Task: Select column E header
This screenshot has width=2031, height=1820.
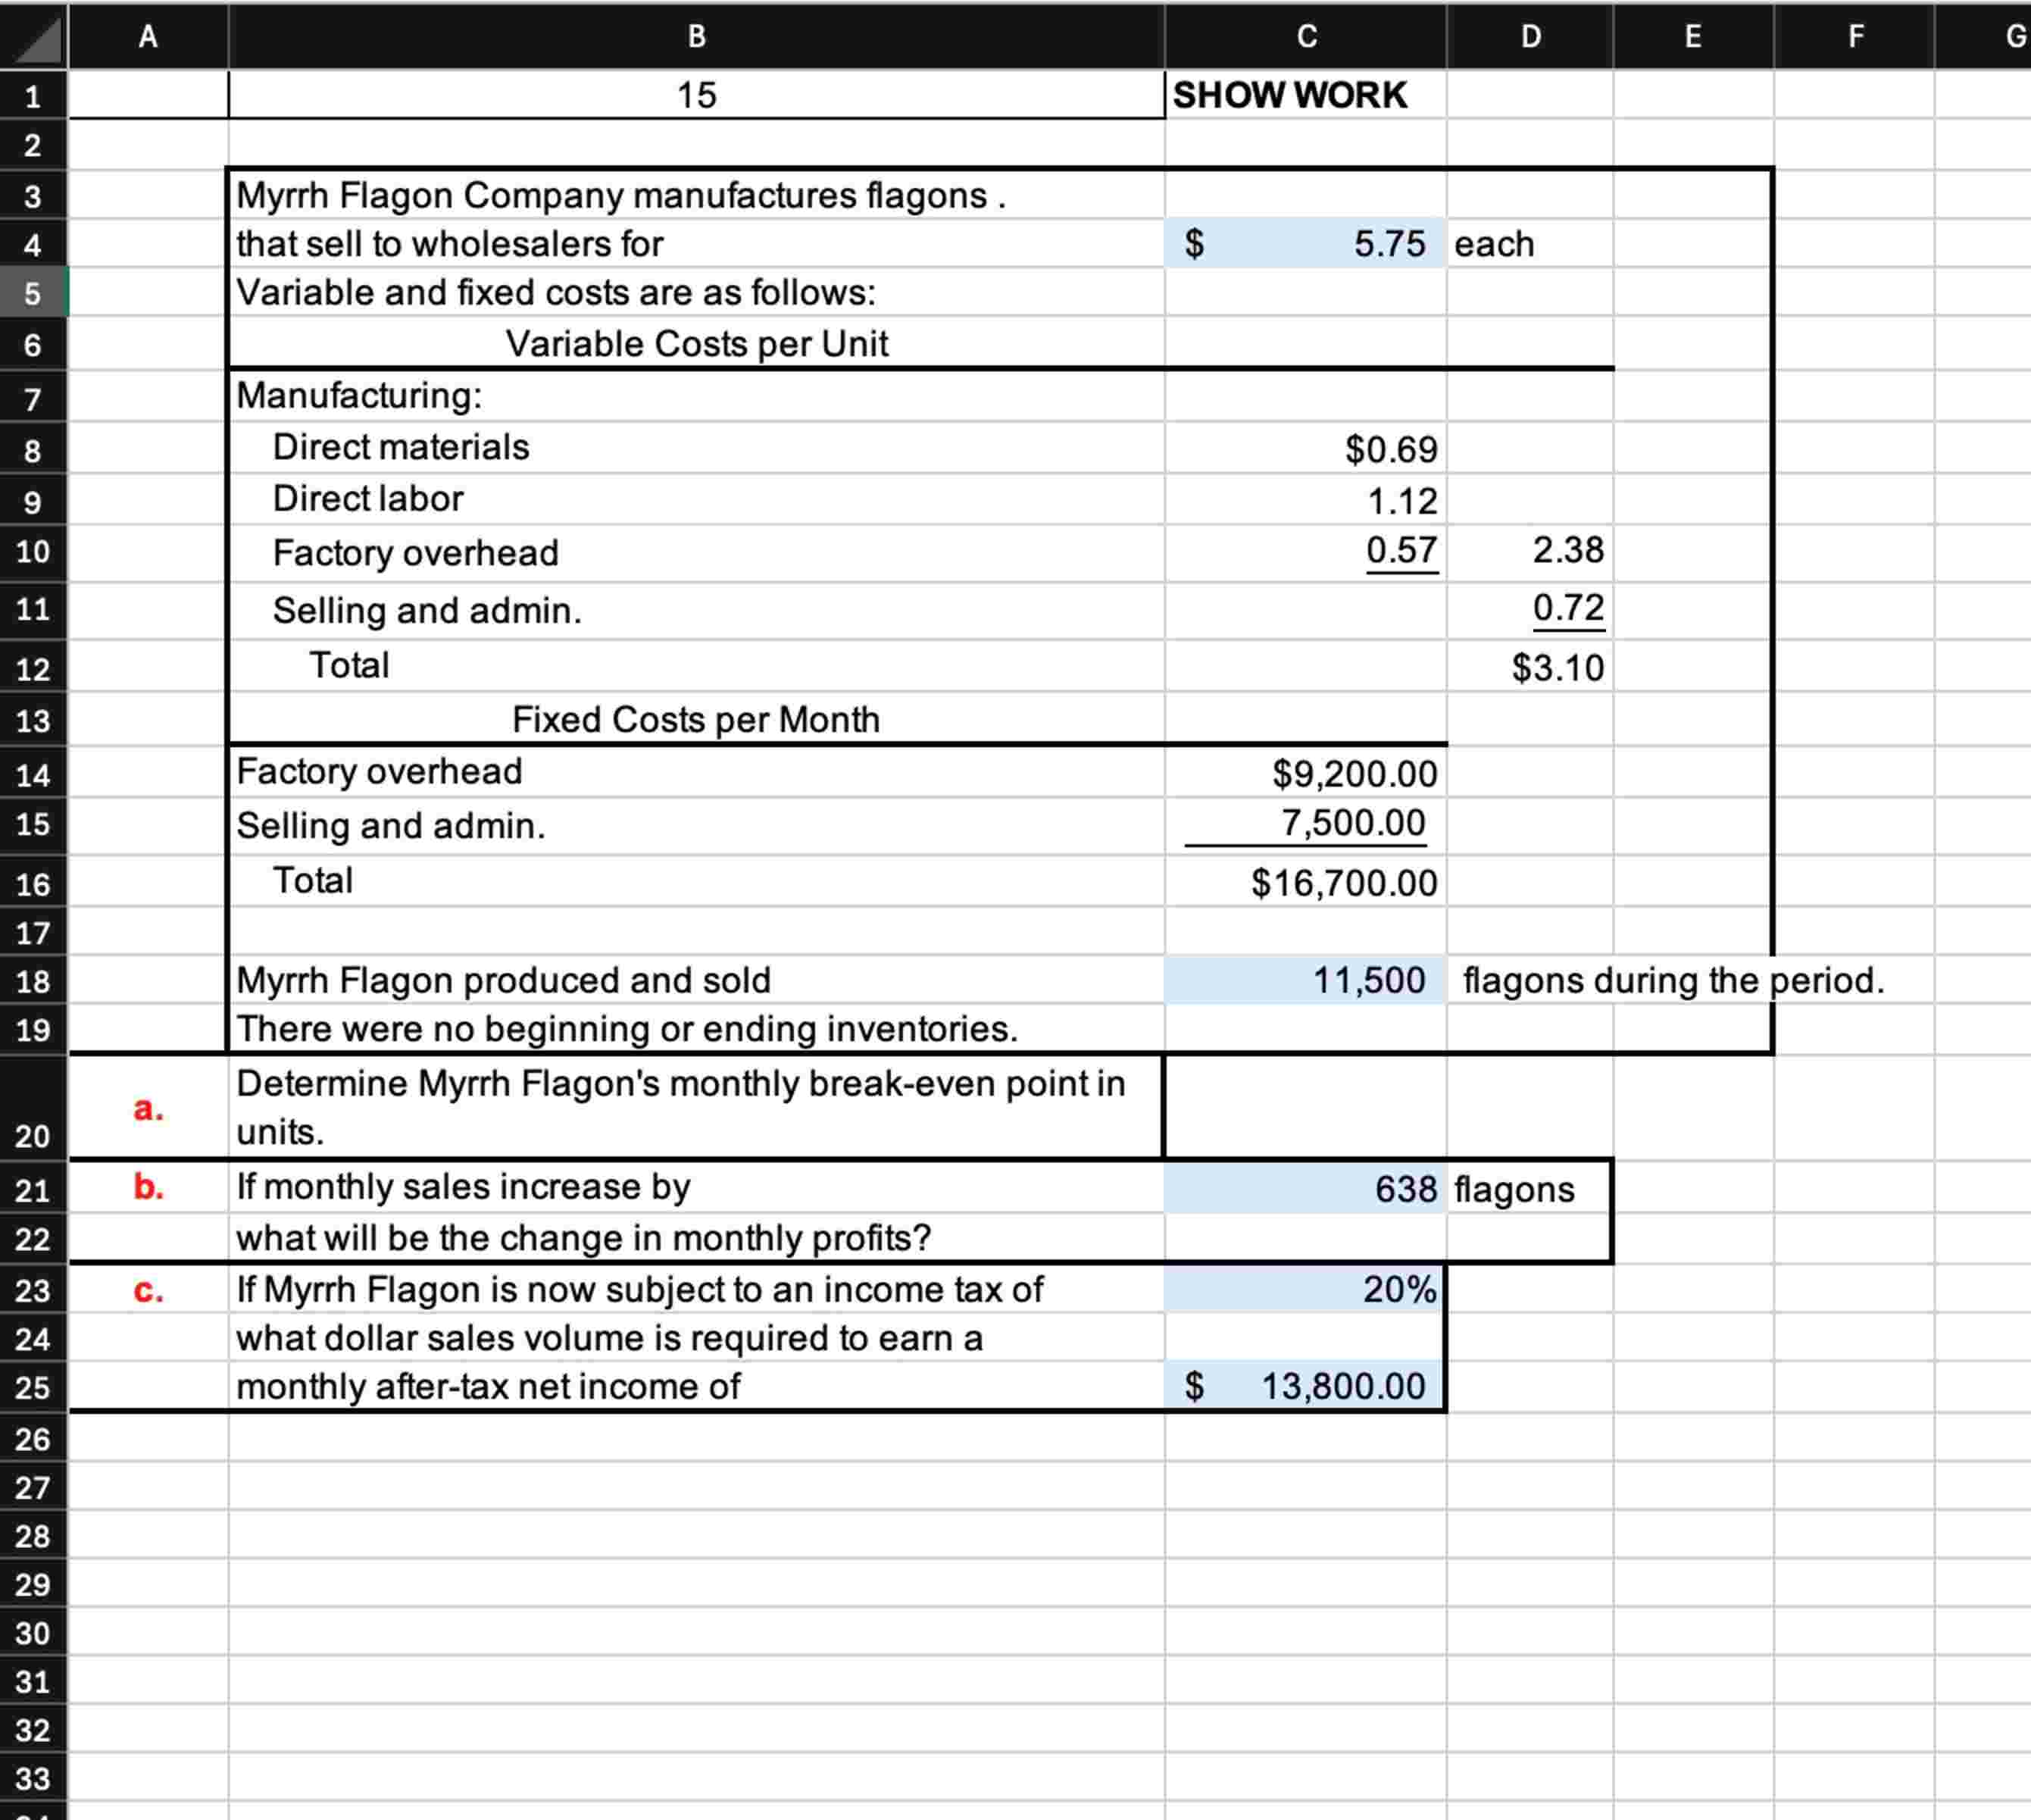Action: tap(1692, 37)
